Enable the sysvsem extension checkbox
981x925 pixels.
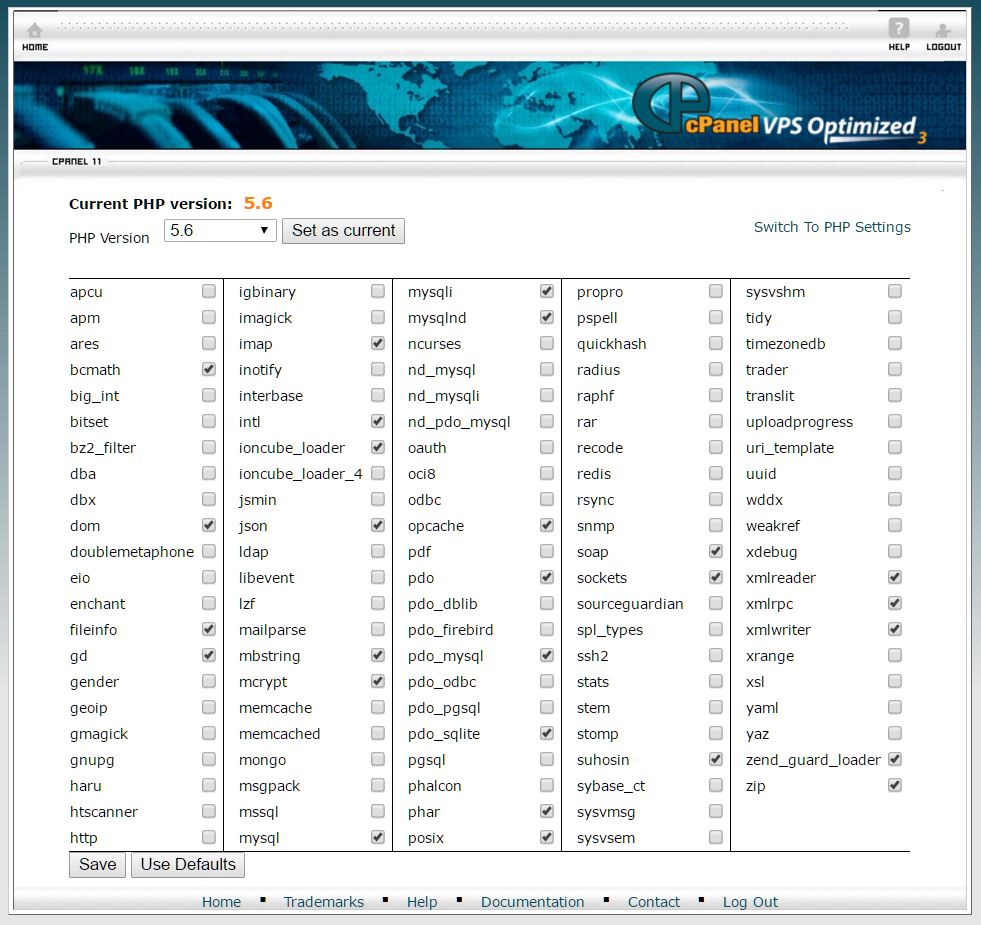(716, 837)
